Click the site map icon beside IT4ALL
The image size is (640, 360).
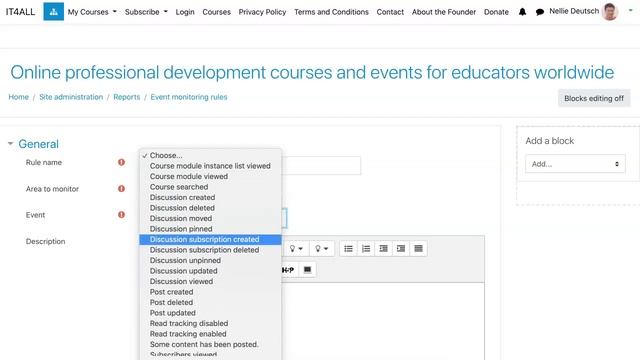click(53, 12)
